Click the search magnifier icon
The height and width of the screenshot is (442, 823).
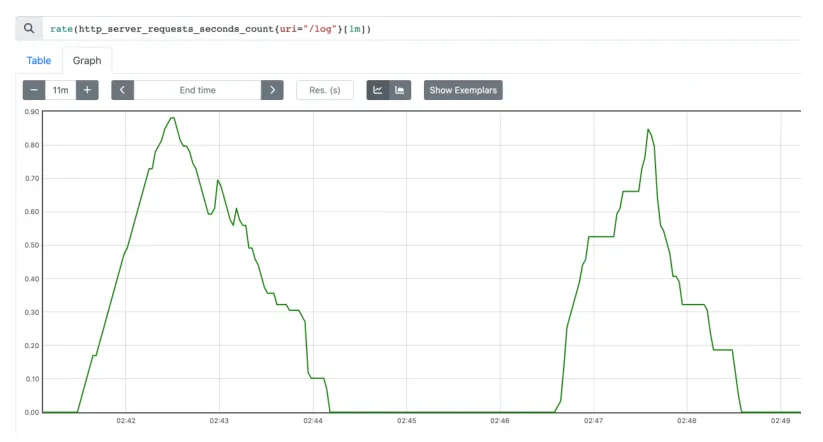click(x=29, y=28)
